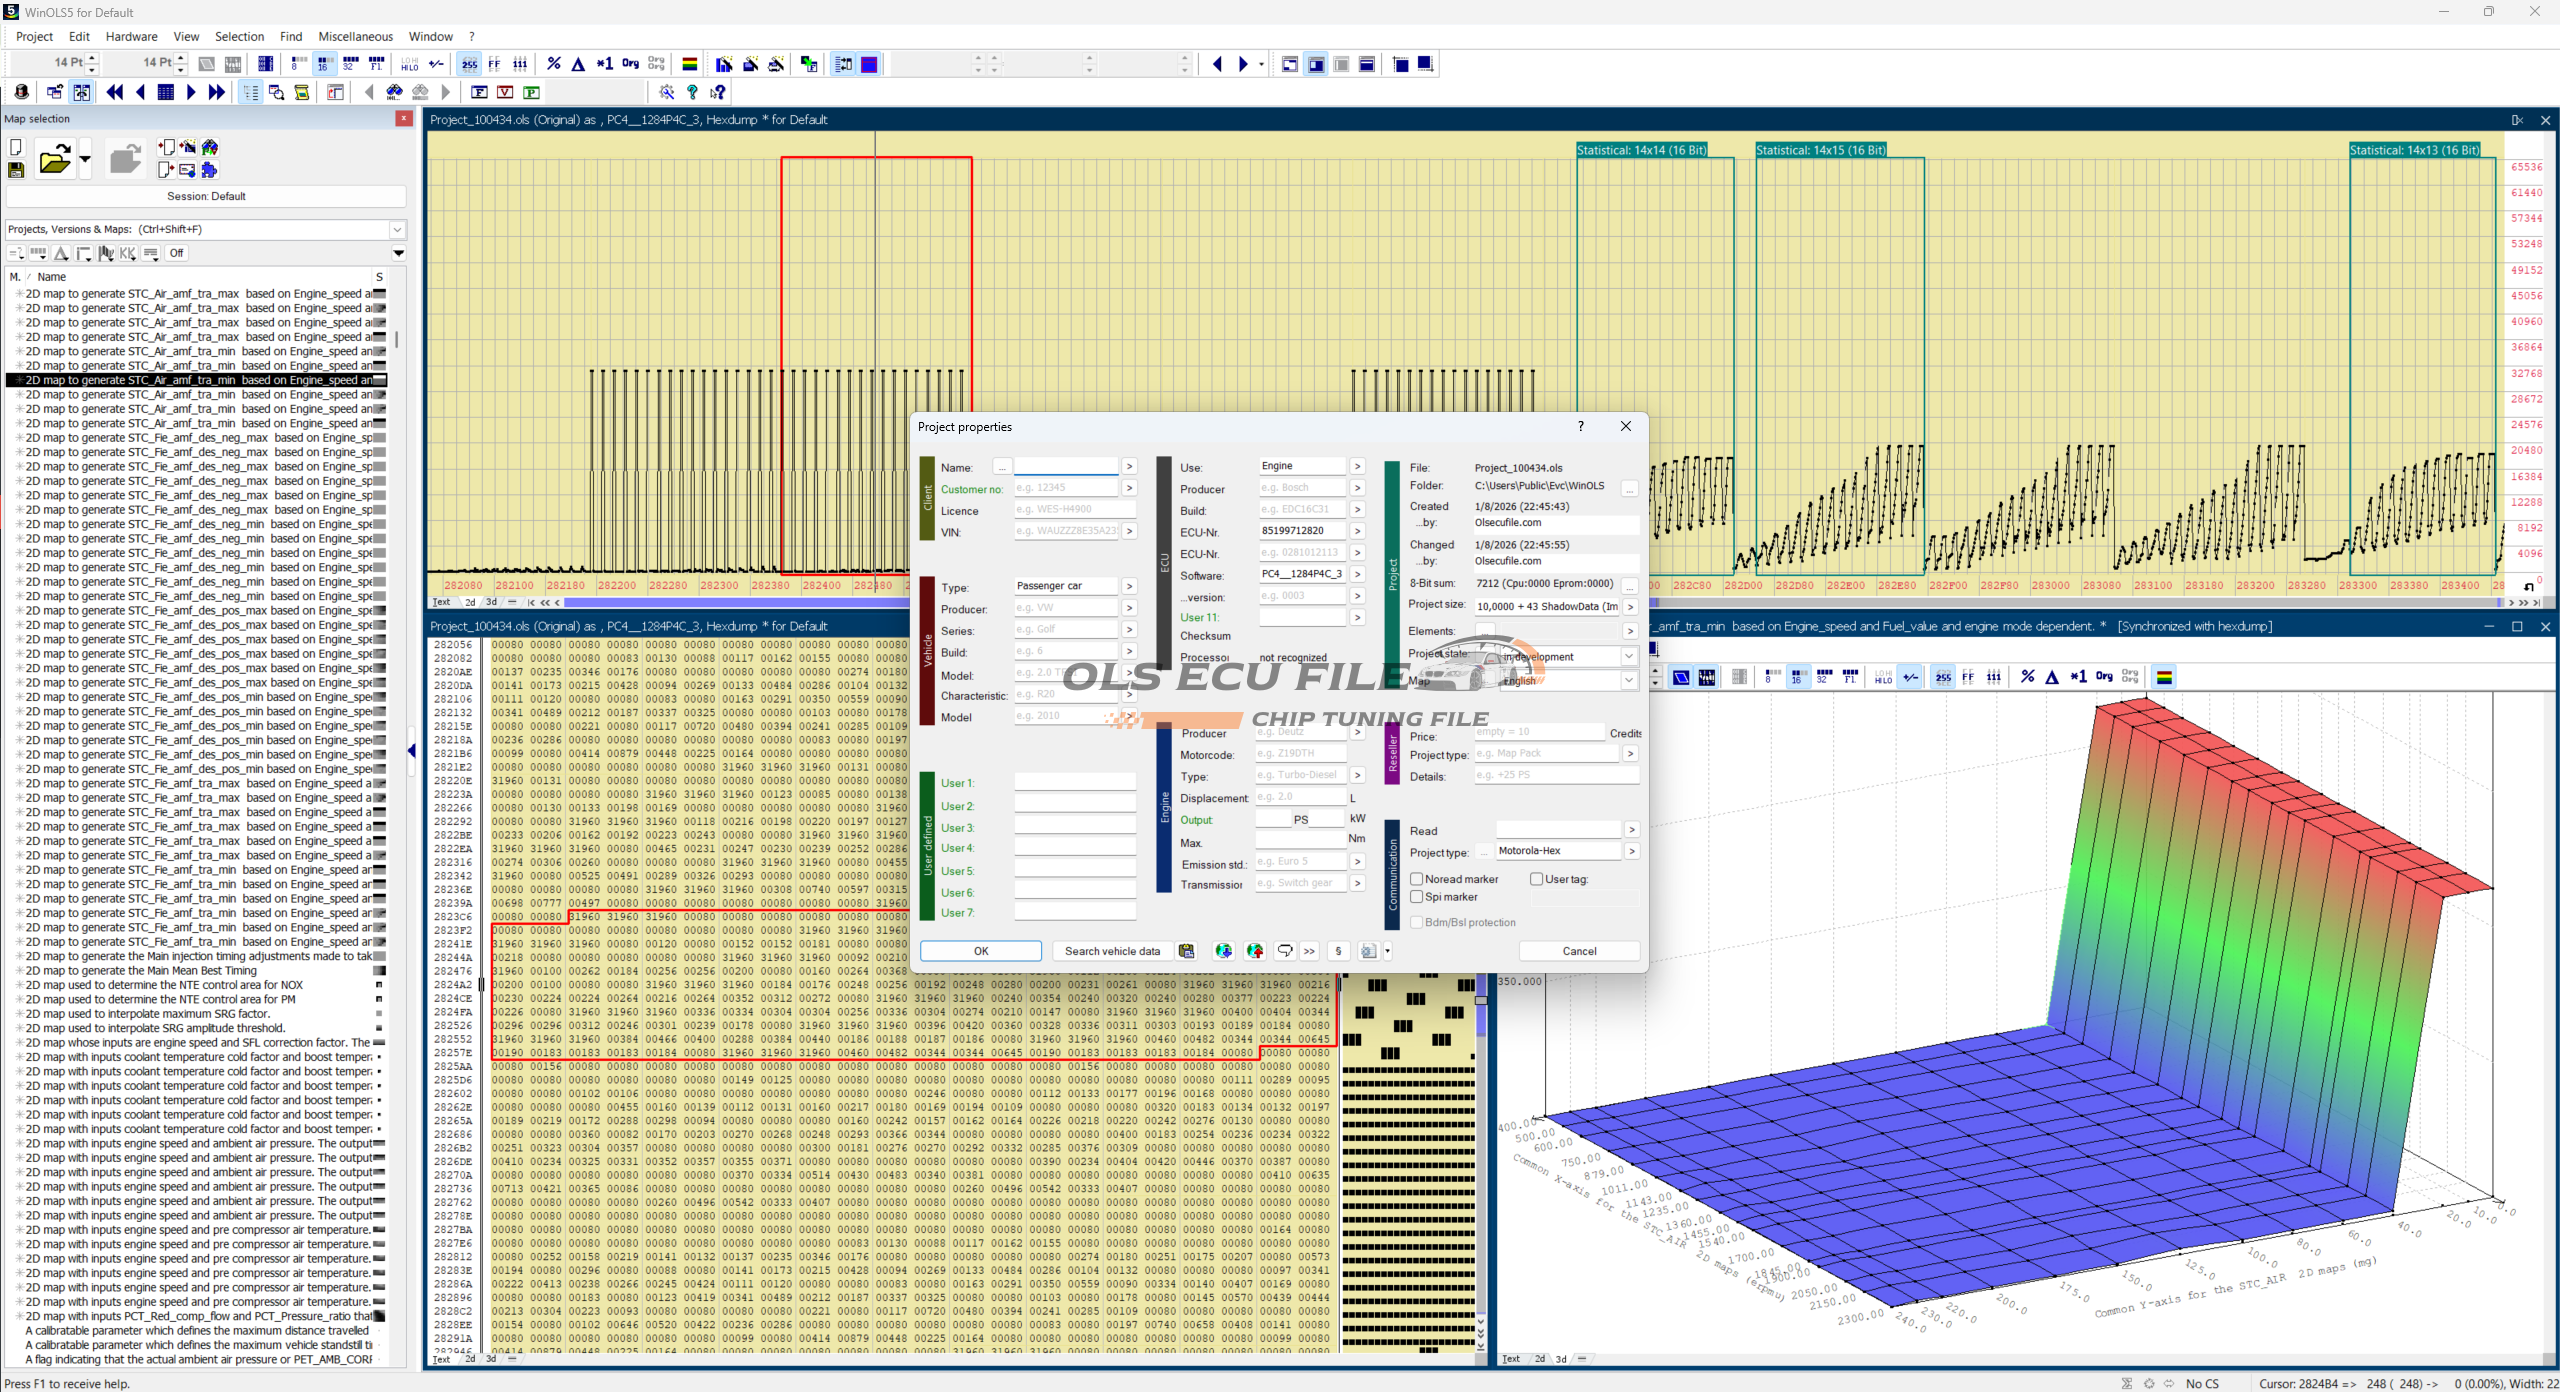Tick the User tag checkbox
Image resolution: width=2560 pixels, height=1392 pixels.
coord(1536,879)
